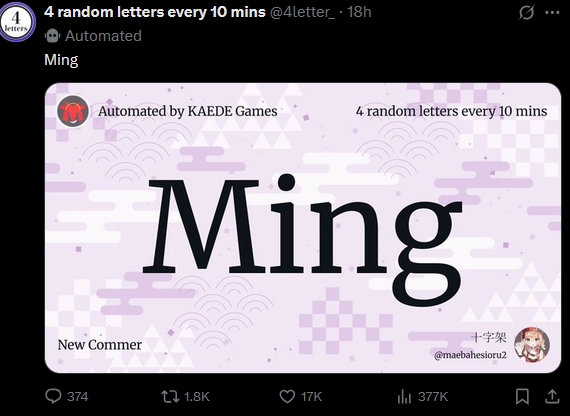Open the @4letter_ handle link
Image resolution: width=570 pixels, height=416 pixels.
302,12
